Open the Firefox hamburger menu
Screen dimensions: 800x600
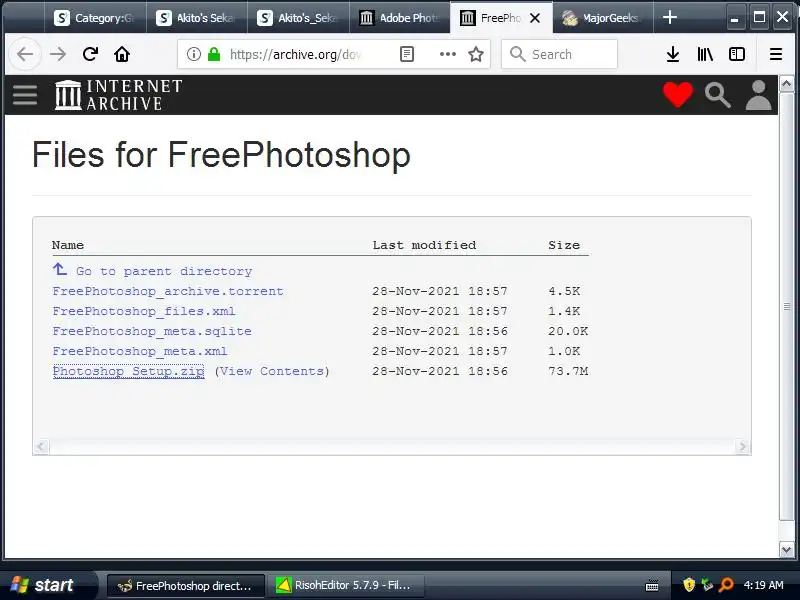tap(776, 54)
